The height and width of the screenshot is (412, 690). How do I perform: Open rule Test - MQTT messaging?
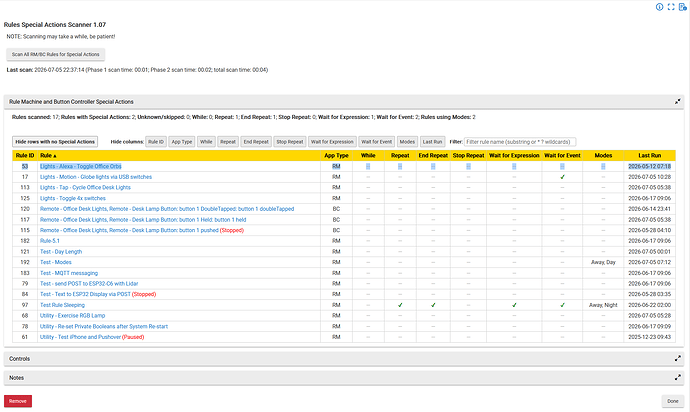point(69,273)
